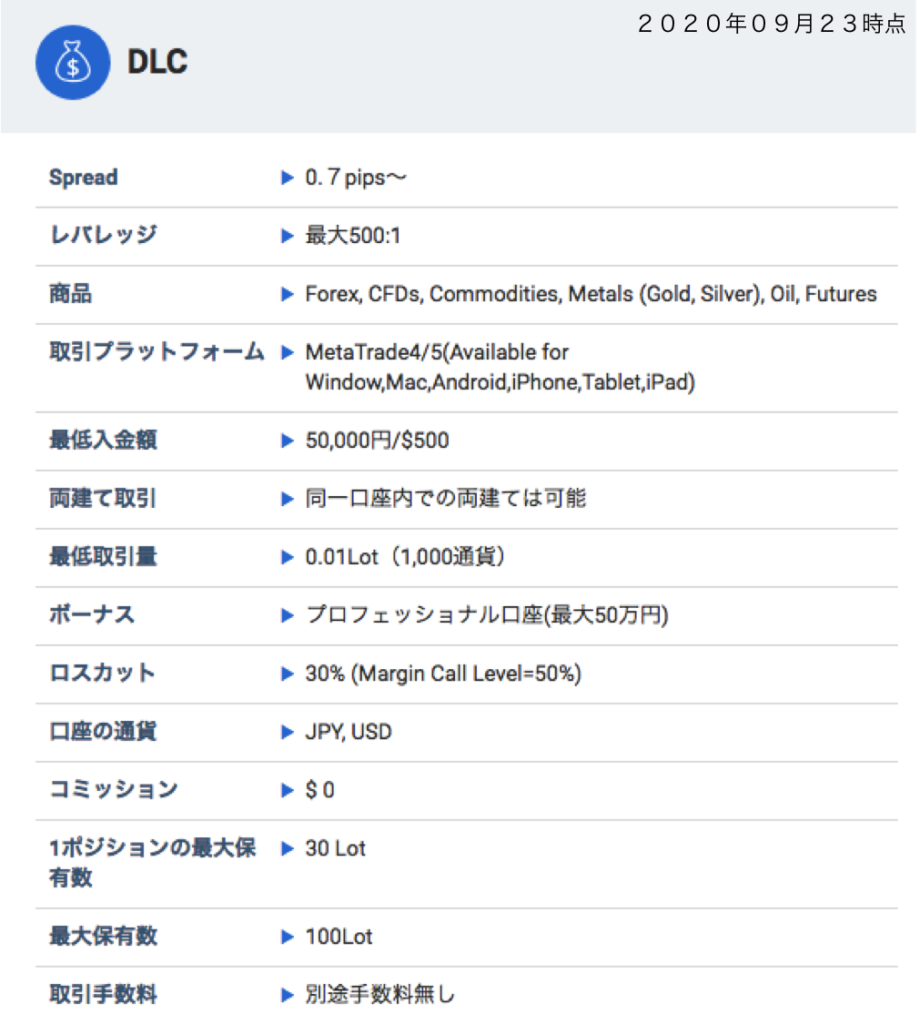Click the arrow beside レバレッジ row

tap(287, 236)
